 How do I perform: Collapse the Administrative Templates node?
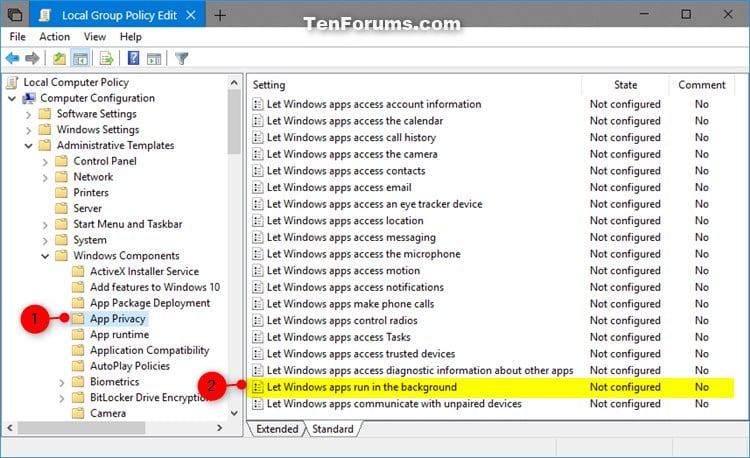point(28,146)
